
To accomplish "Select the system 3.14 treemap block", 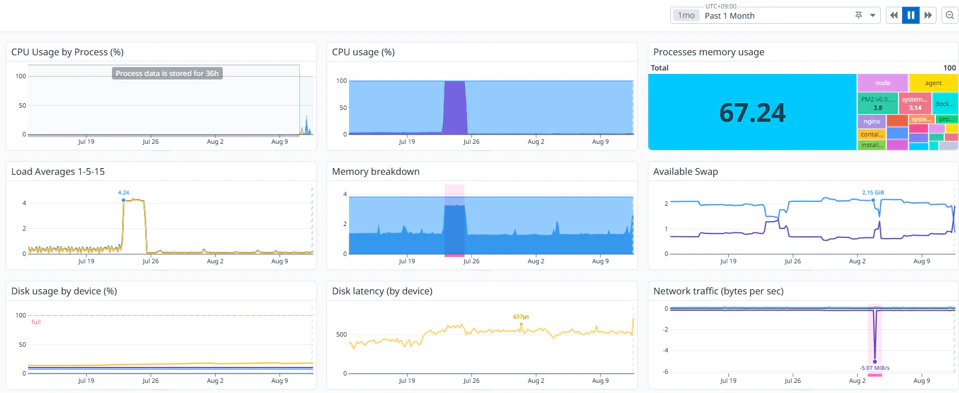I will 915,103.
